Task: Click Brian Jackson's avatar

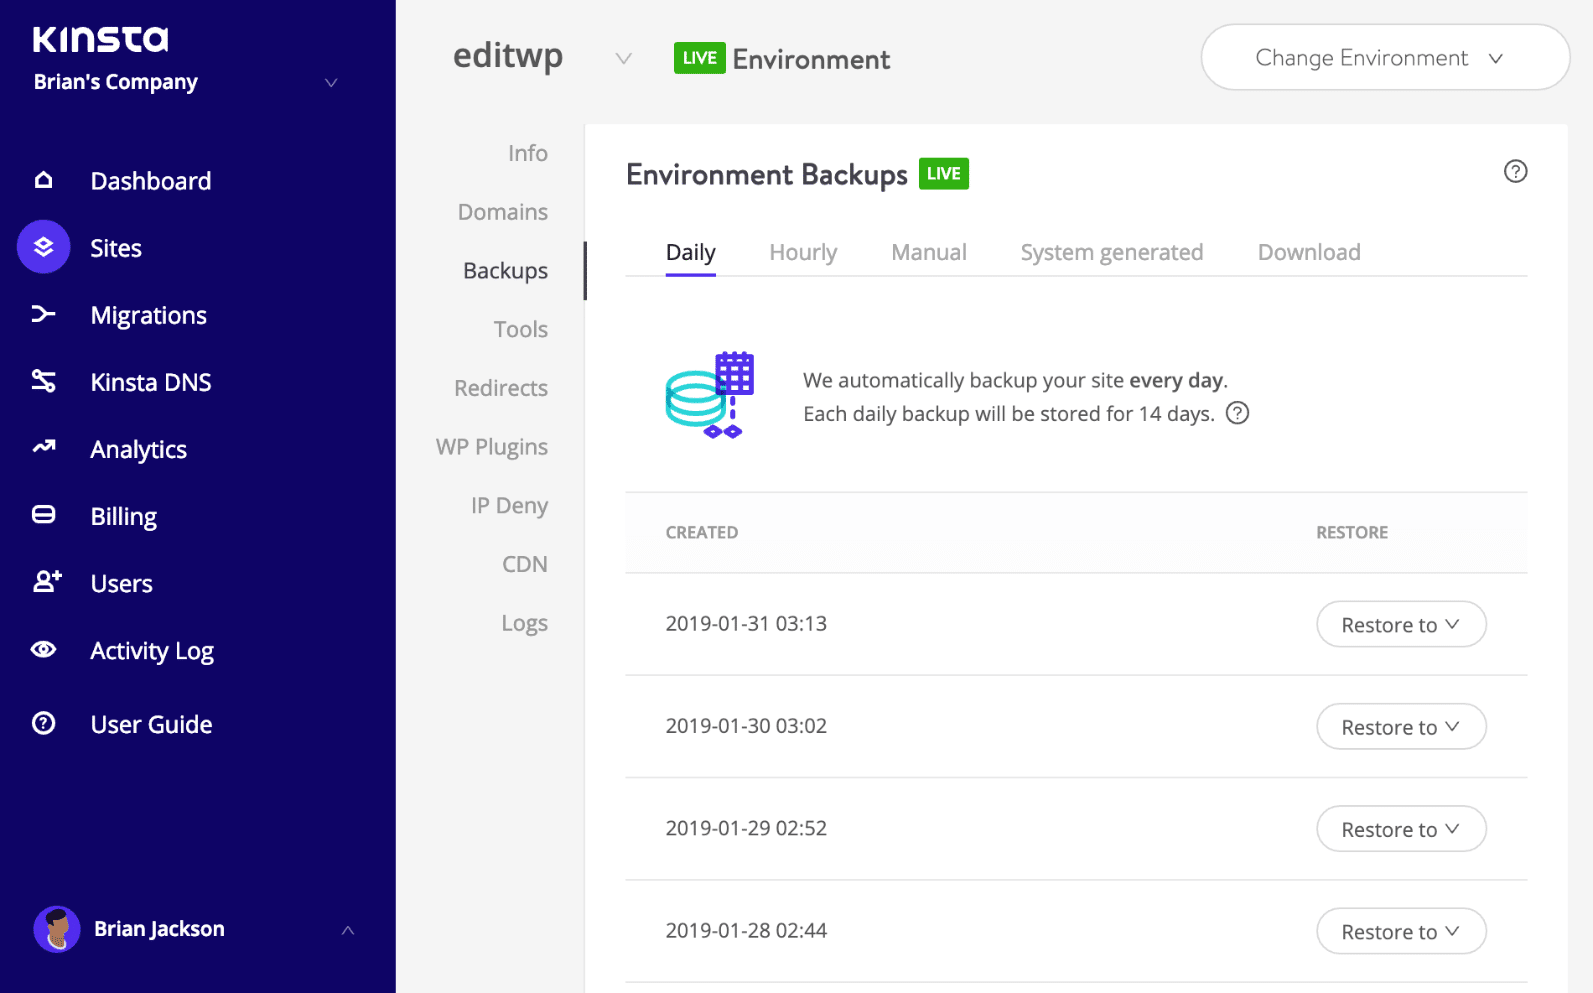Action: [x=57, y=929]
